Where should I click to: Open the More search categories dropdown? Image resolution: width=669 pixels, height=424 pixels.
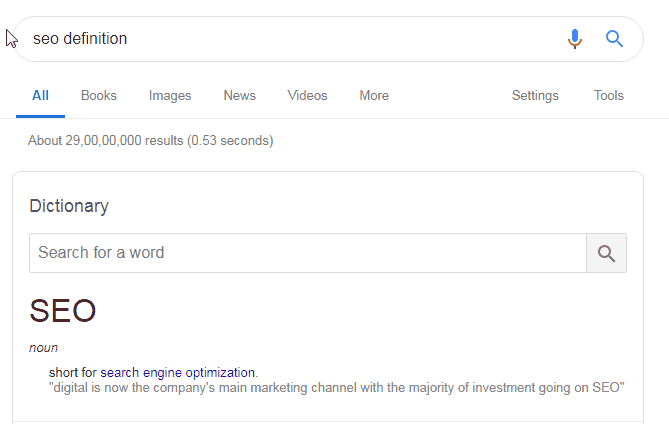tap(374, 96)
